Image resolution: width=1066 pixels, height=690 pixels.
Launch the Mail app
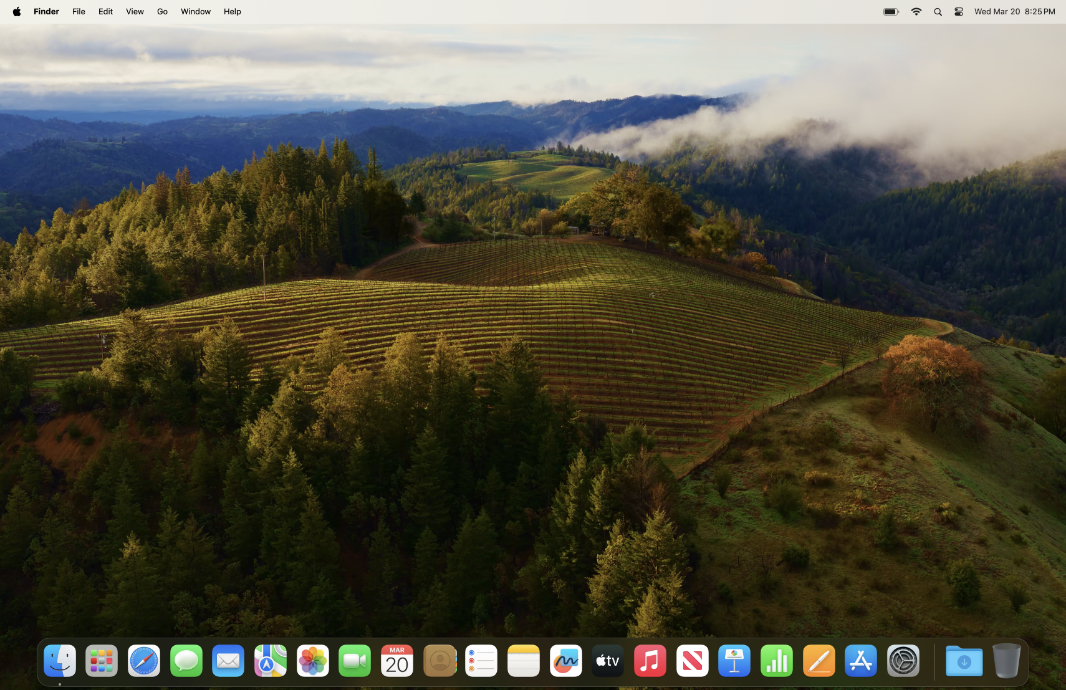click(x=228, y=660)
